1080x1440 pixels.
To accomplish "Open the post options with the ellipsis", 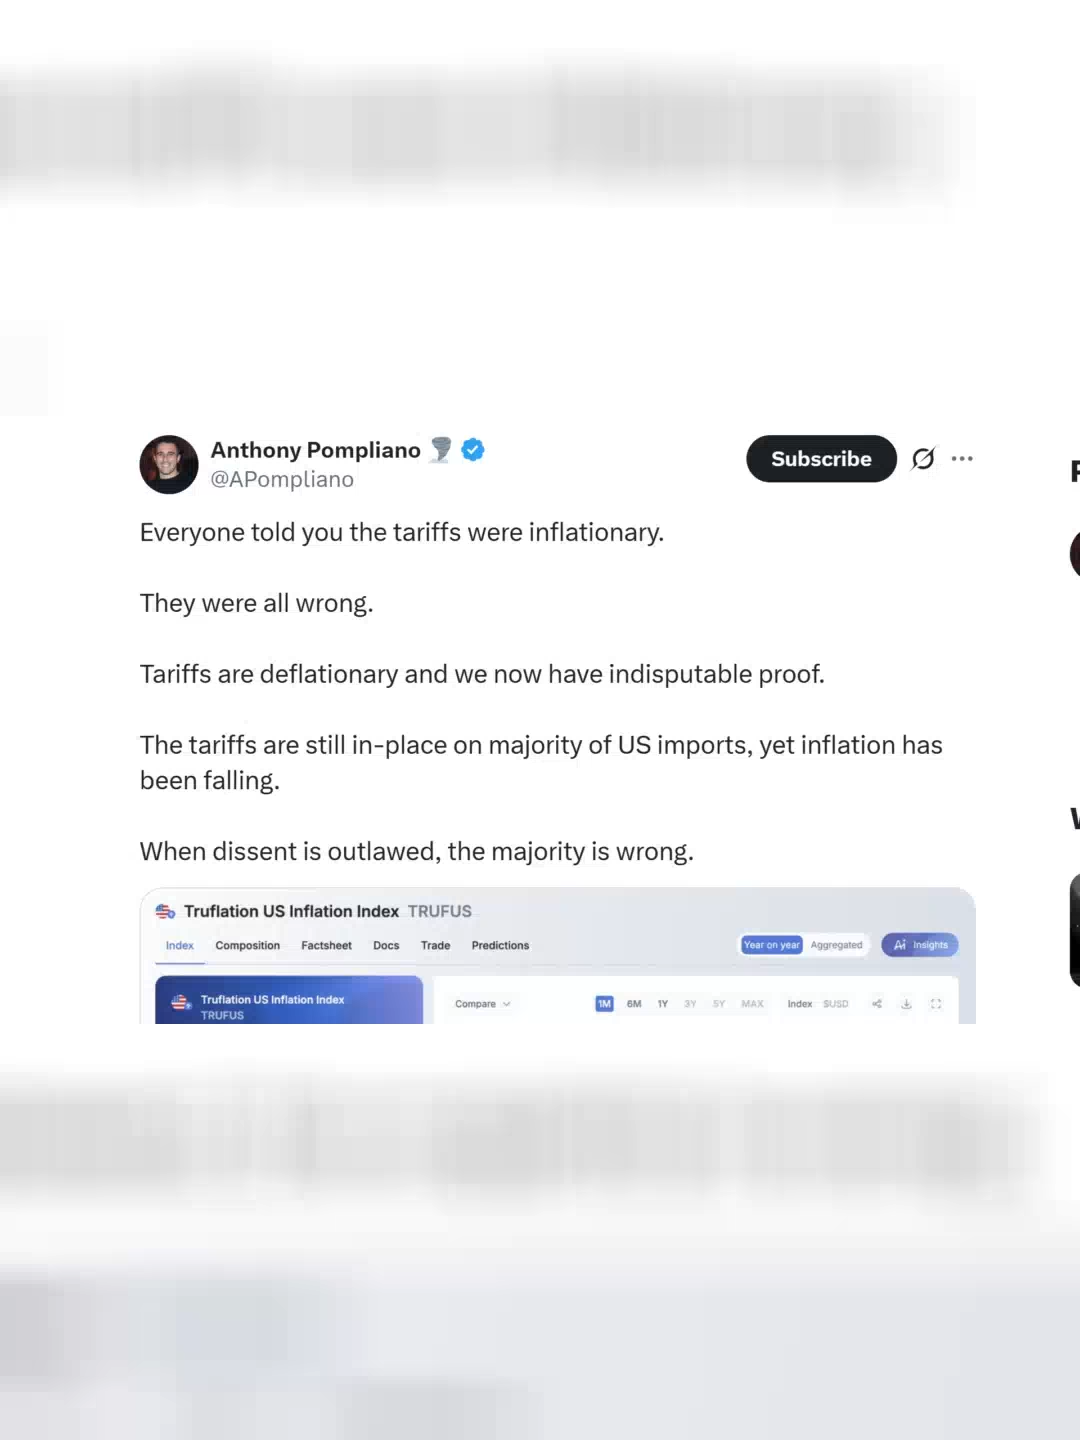I will pos(962,457).
